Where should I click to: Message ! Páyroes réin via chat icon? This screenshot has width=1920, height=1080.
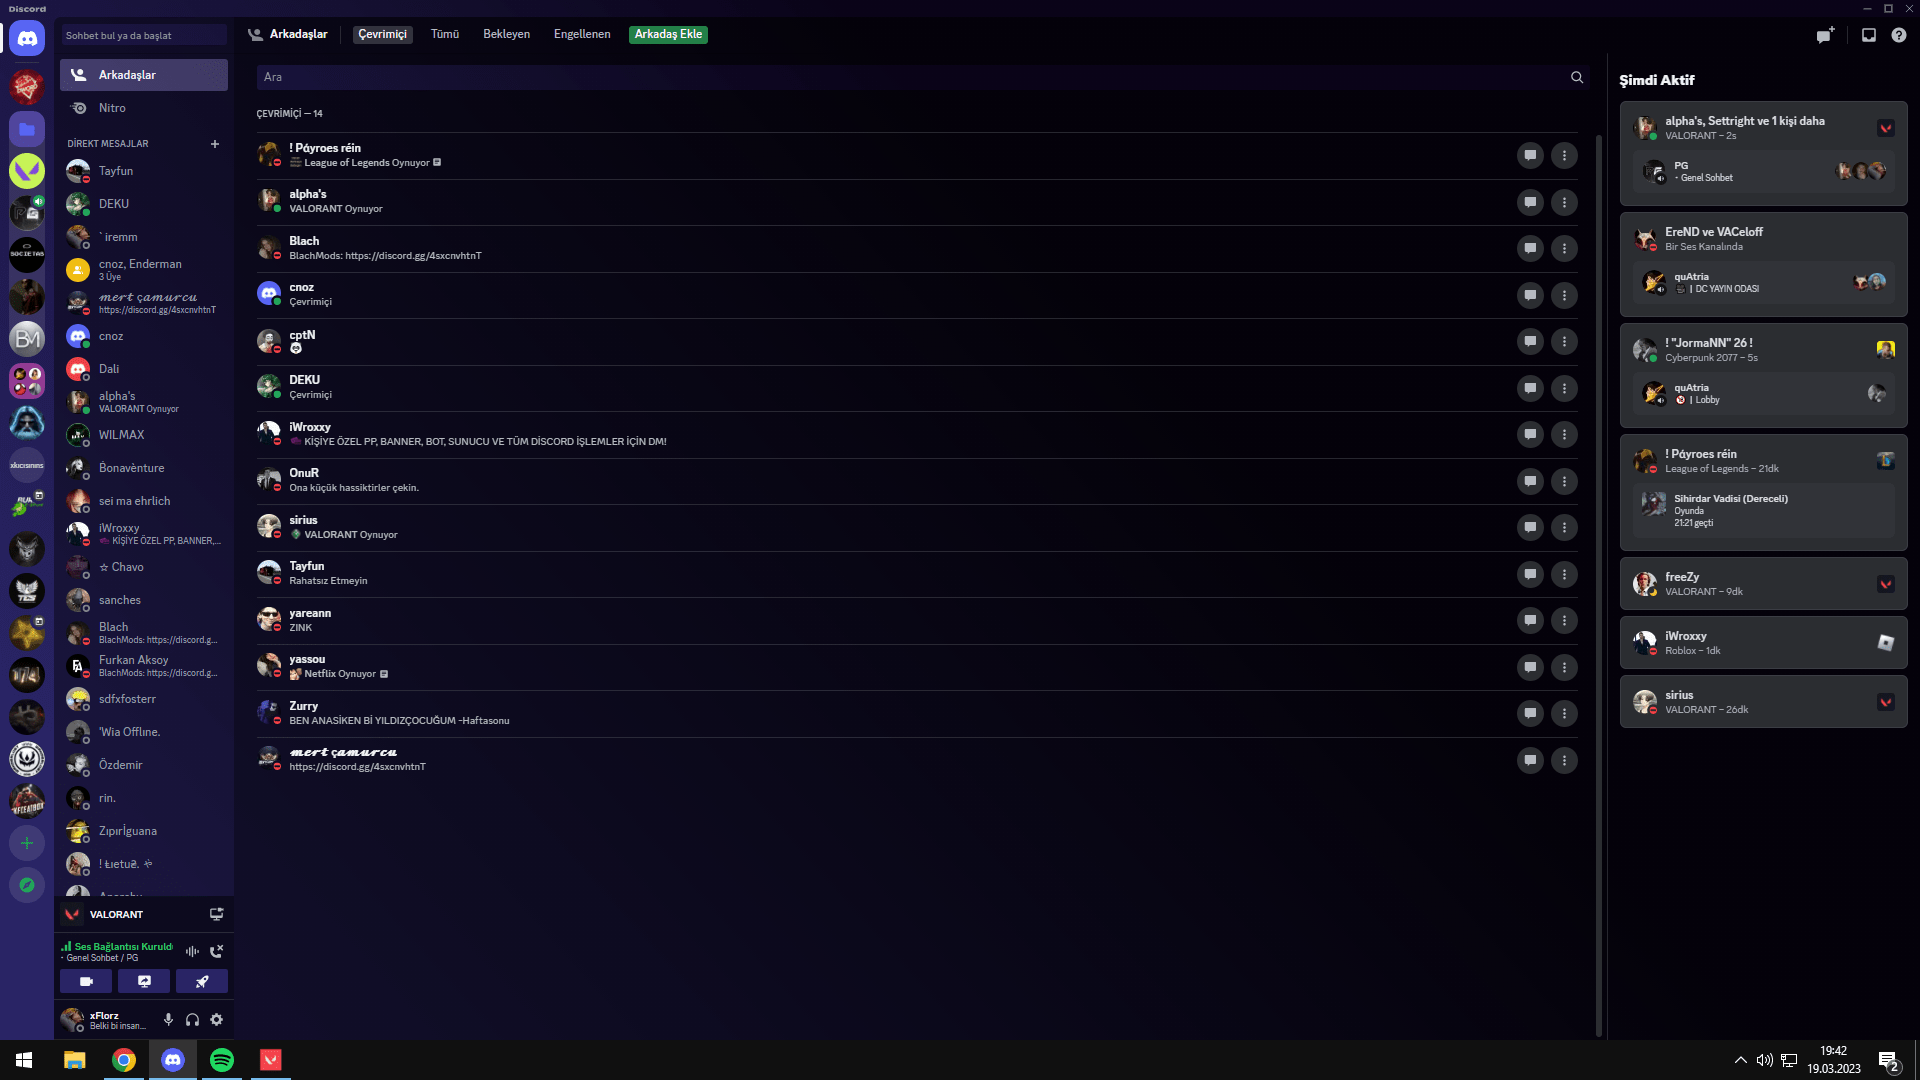pos(1530,155)
